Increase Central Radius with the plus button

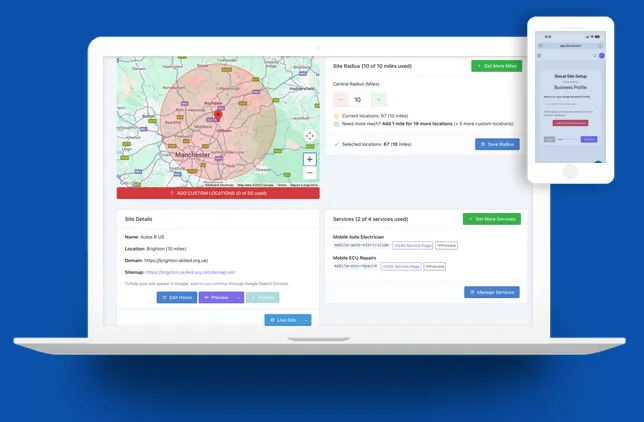click(379, 99)
